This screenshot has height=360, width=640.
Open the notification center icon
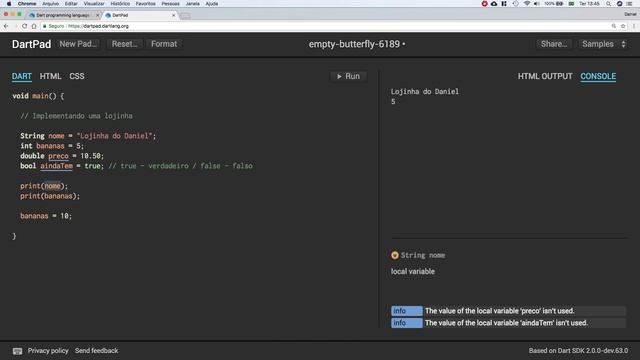630,4
